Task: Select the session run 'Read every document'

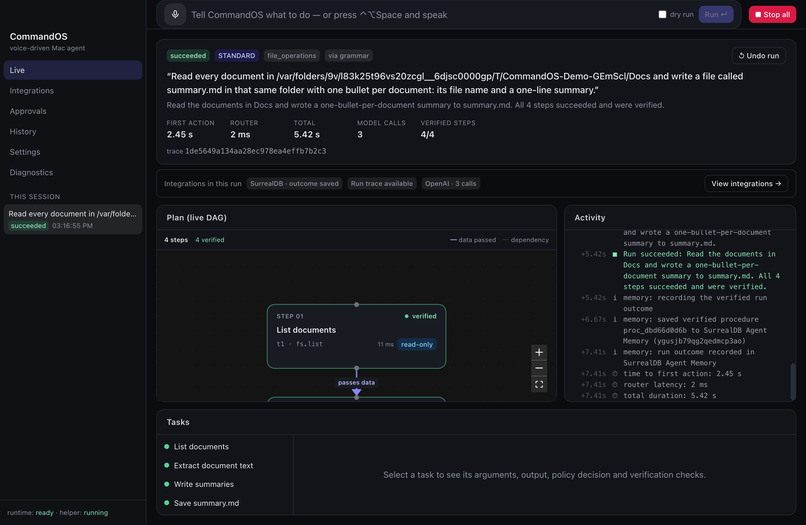Action: tap(72, 220)
